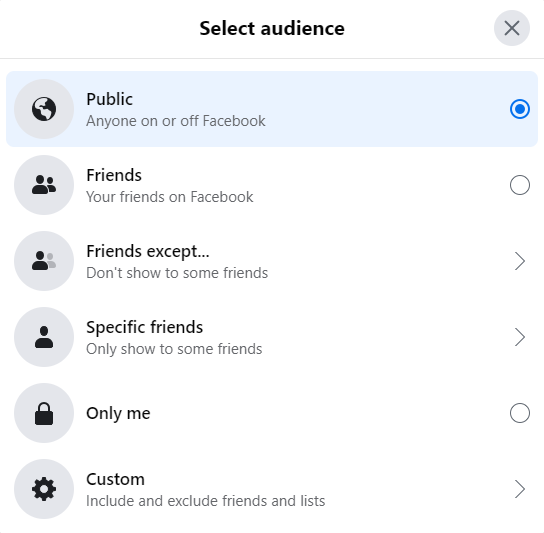Click "Anyone on or off Facebook" description

click(176, 121)
